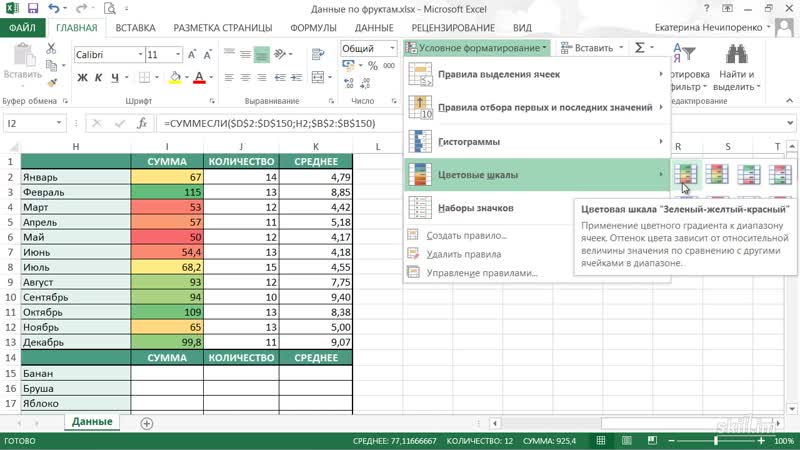Toggle italic К formatting
The height and width of the screenshot is (450, 800).
coord(100,77)
